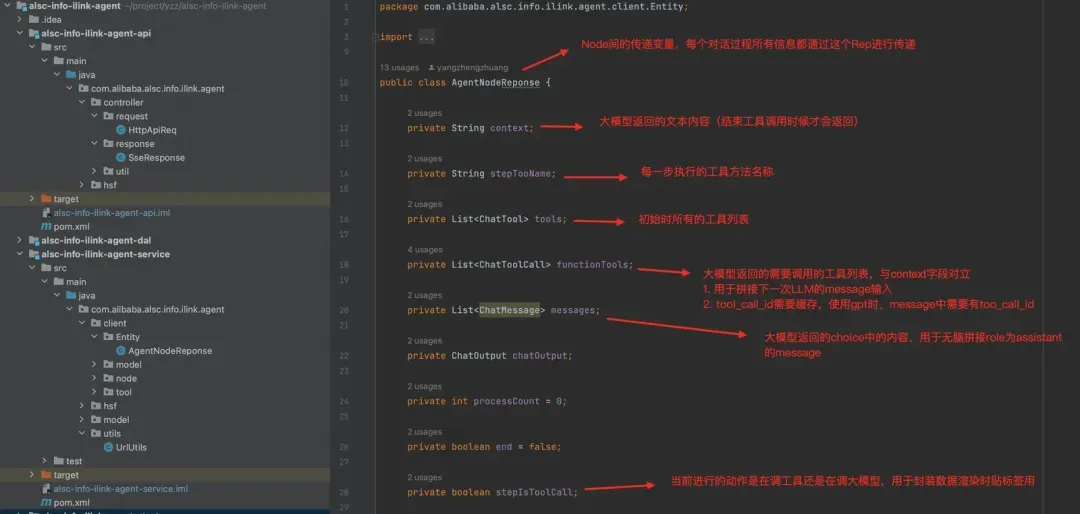Click the highlighted ChatMessage type
The image size is (1080, 514).
click(x=509, y=310)
